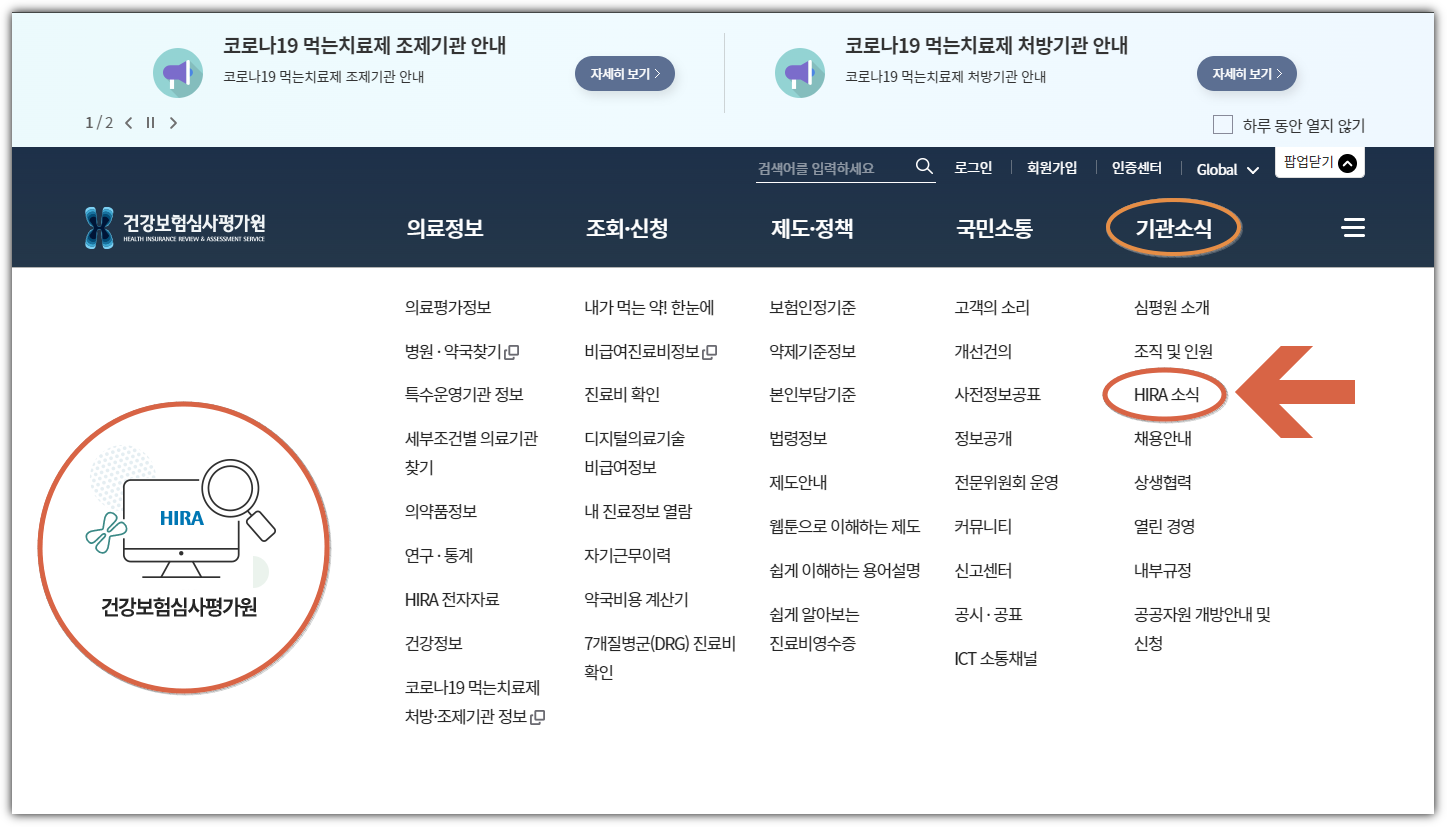Screen dimensions: 1447x827
Task: Click megaphone icon for 조제기관 안내
Action: [x=178, y=73]
